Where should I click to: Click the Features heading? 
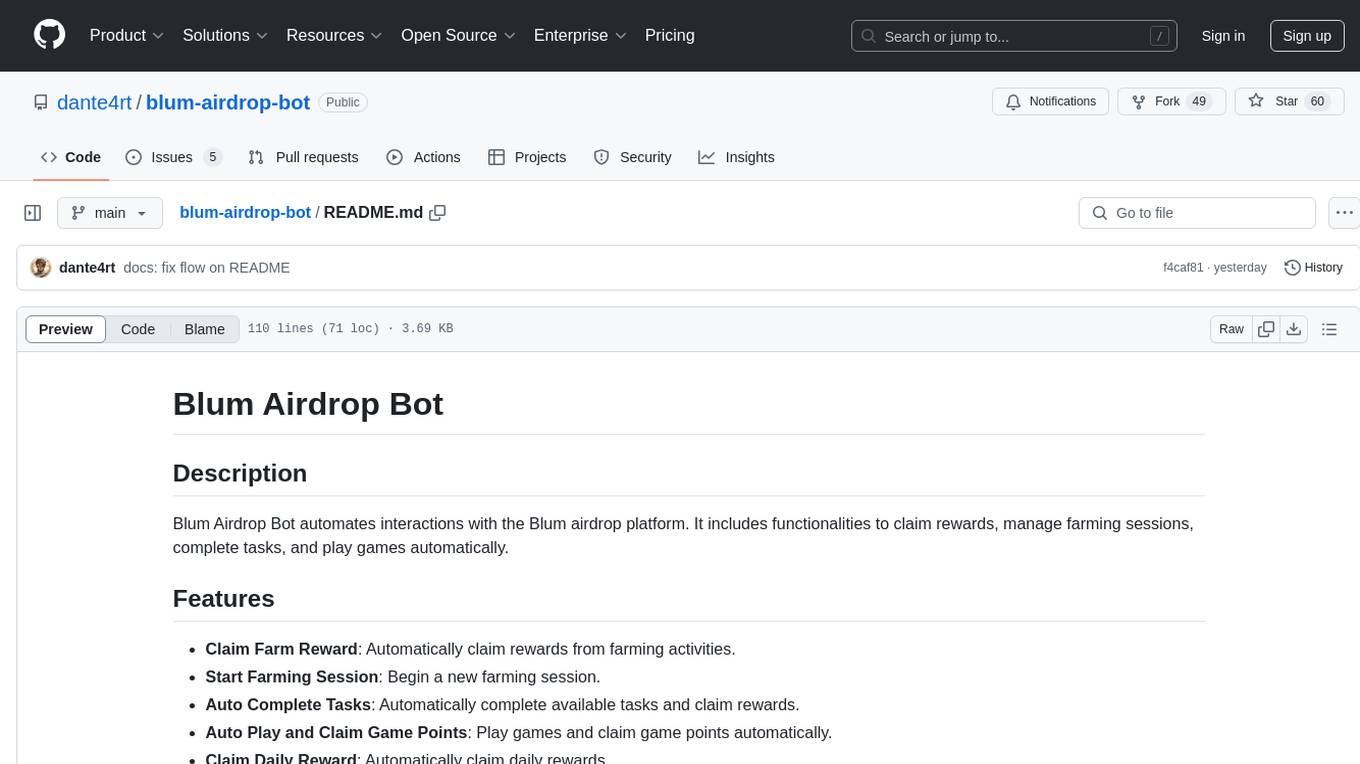224,598
